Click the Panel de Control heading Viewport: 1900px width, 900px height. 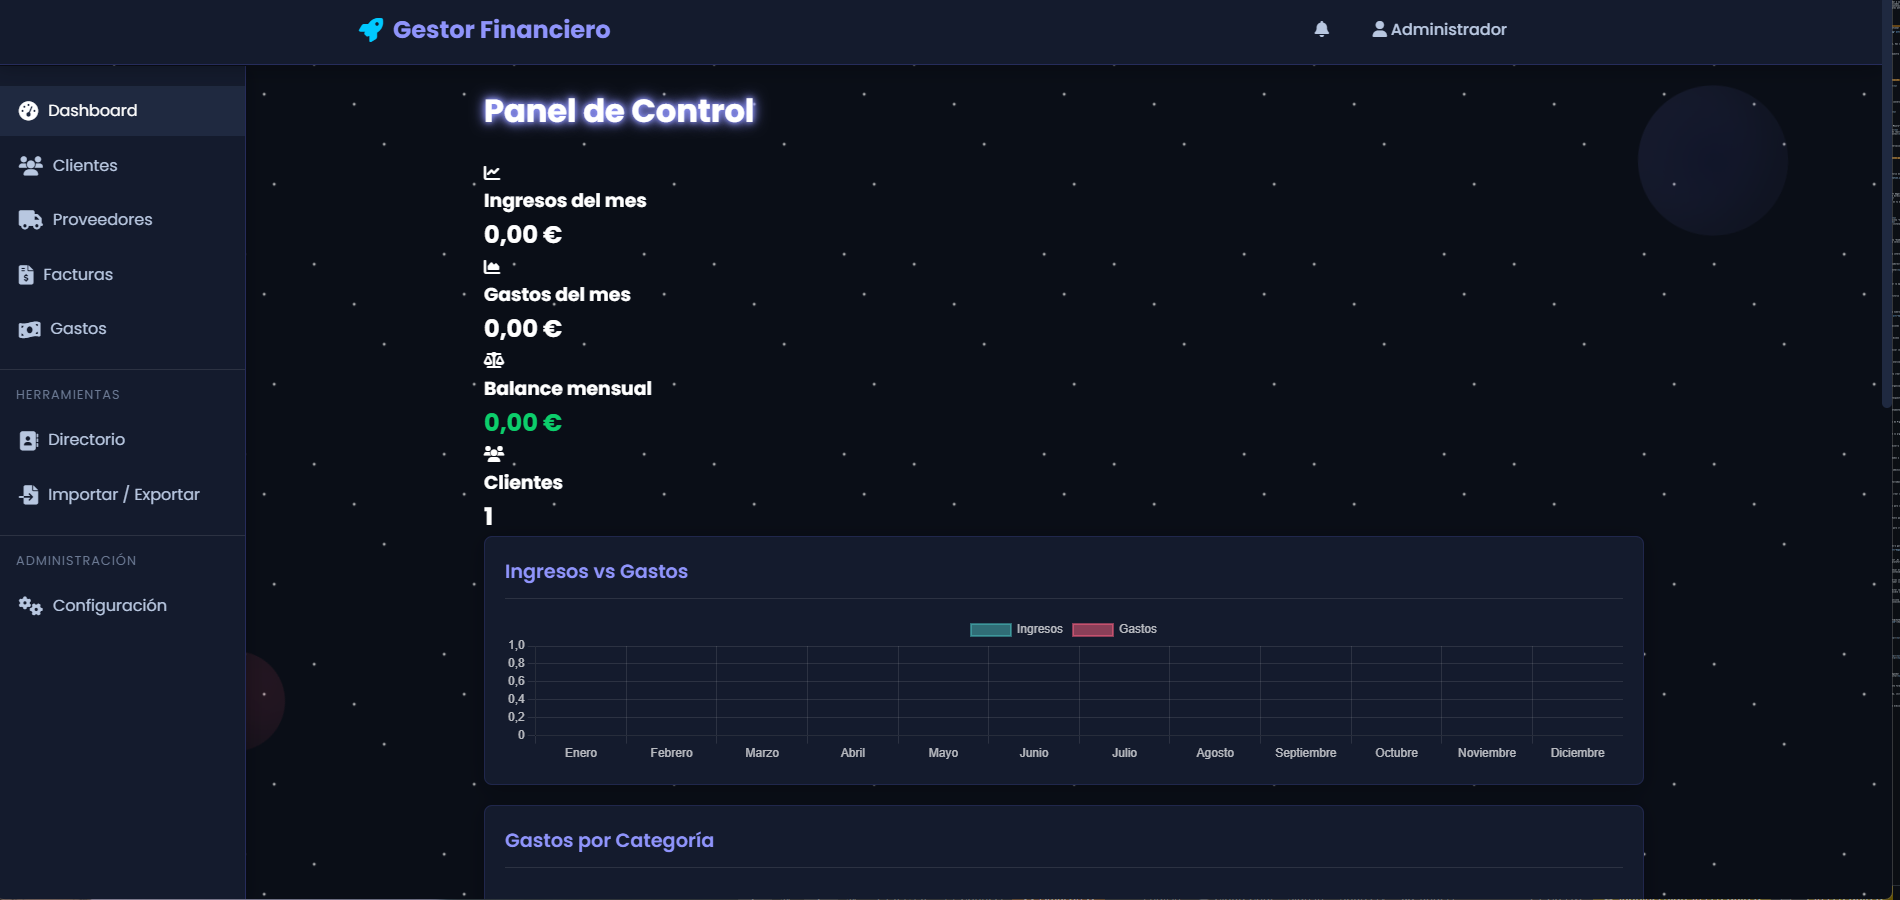[618, 111]
